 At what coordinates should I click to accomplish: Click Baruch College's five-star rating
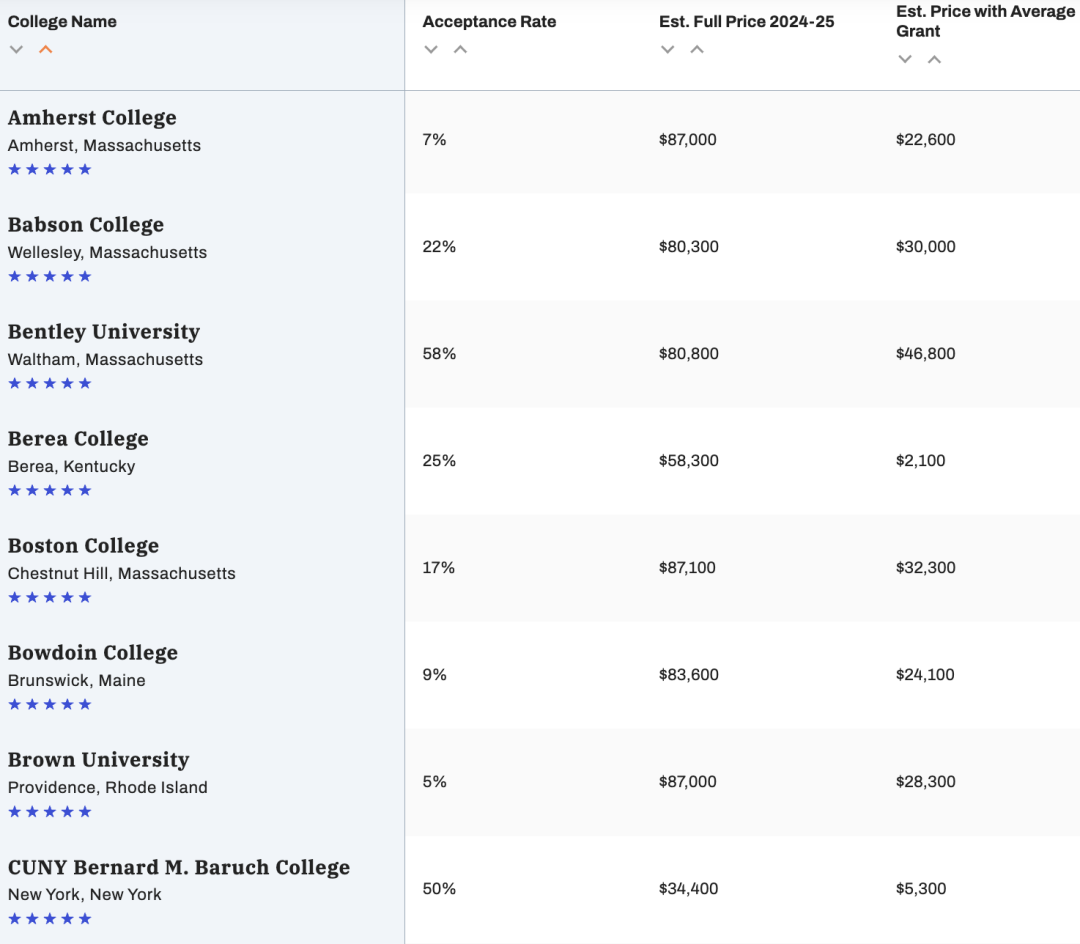(50, 919)
